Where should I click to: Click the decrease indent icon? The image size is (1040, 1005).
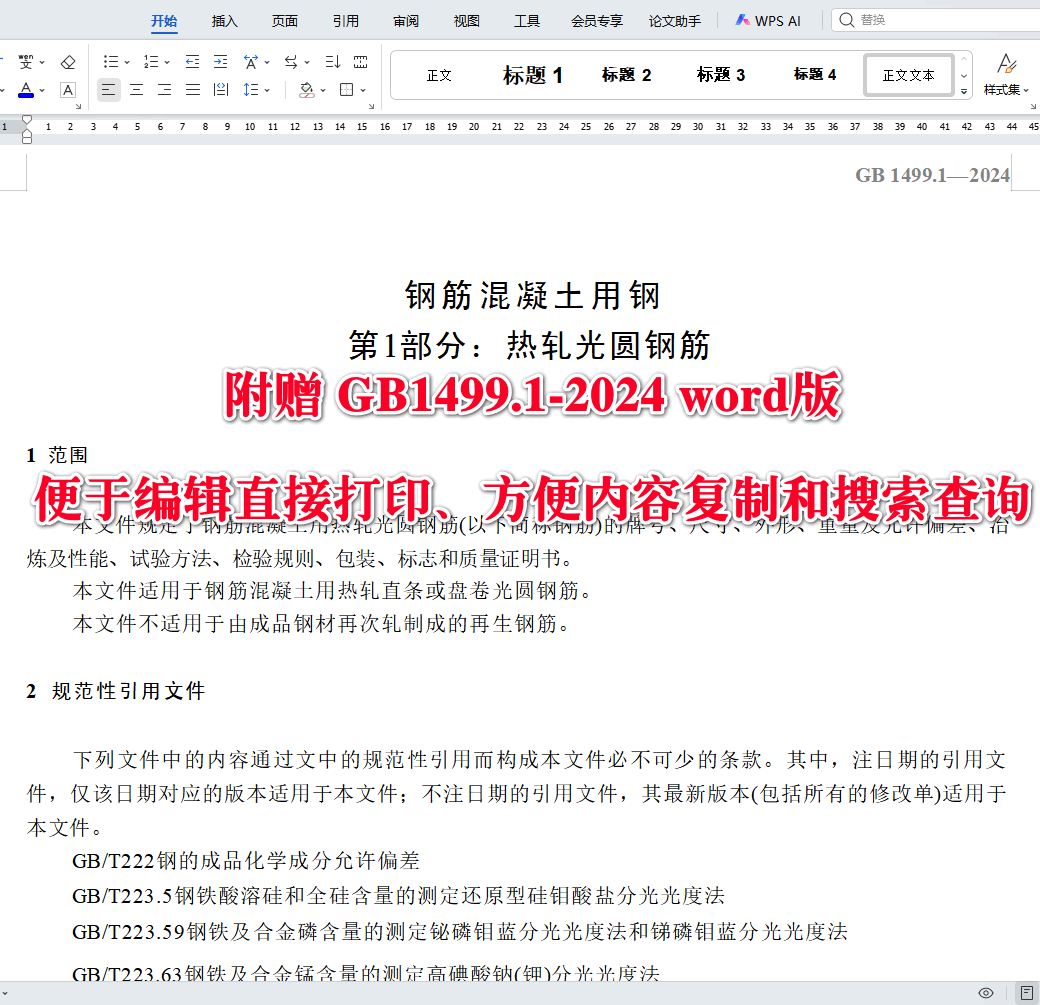point(192,62)
